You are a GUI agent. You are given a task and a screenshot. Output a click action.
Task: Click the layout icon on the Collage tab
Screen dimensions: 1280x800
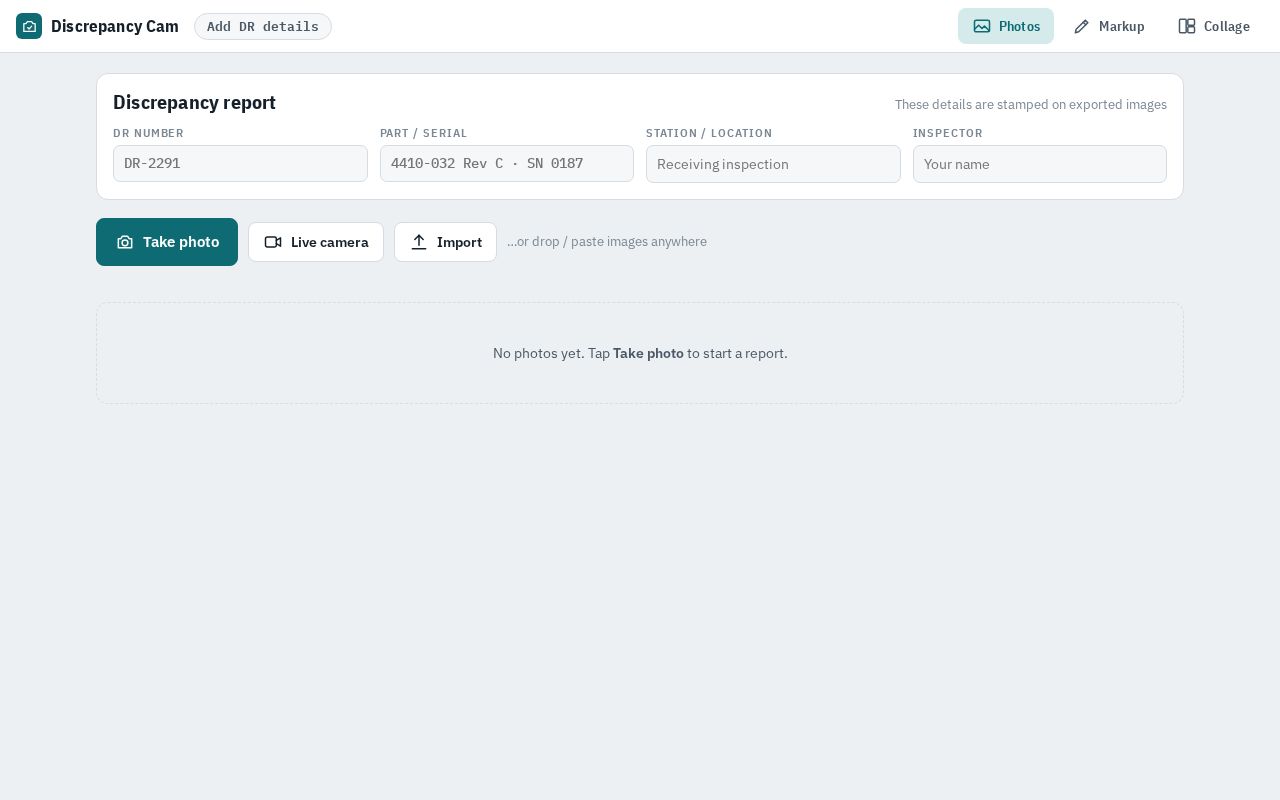[1187, 26]
